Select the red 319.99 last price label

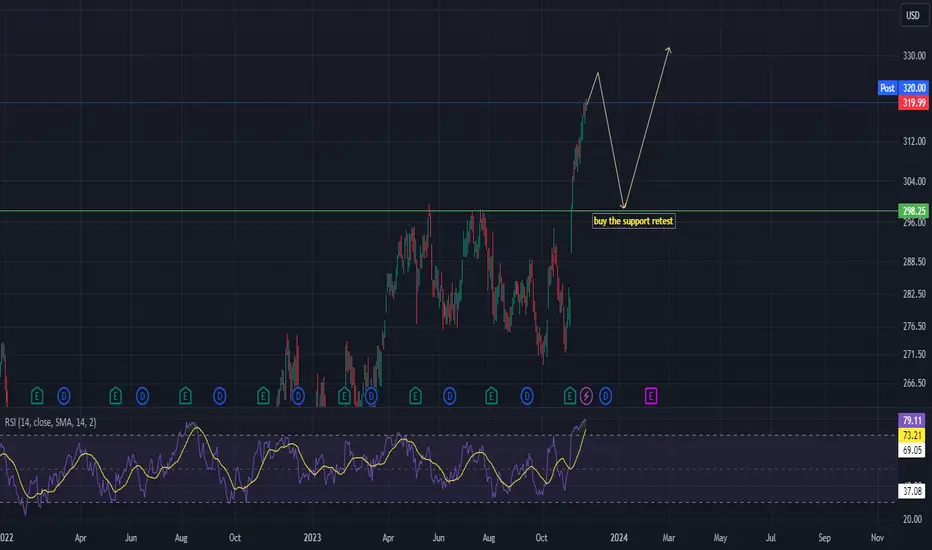[914, 103]
